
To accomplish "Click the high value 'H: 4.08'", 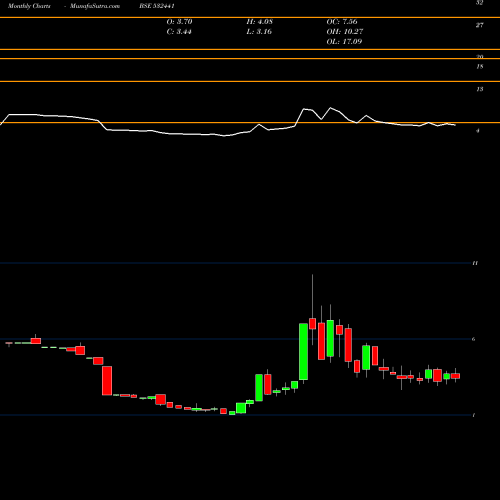I will pos(260,22).
